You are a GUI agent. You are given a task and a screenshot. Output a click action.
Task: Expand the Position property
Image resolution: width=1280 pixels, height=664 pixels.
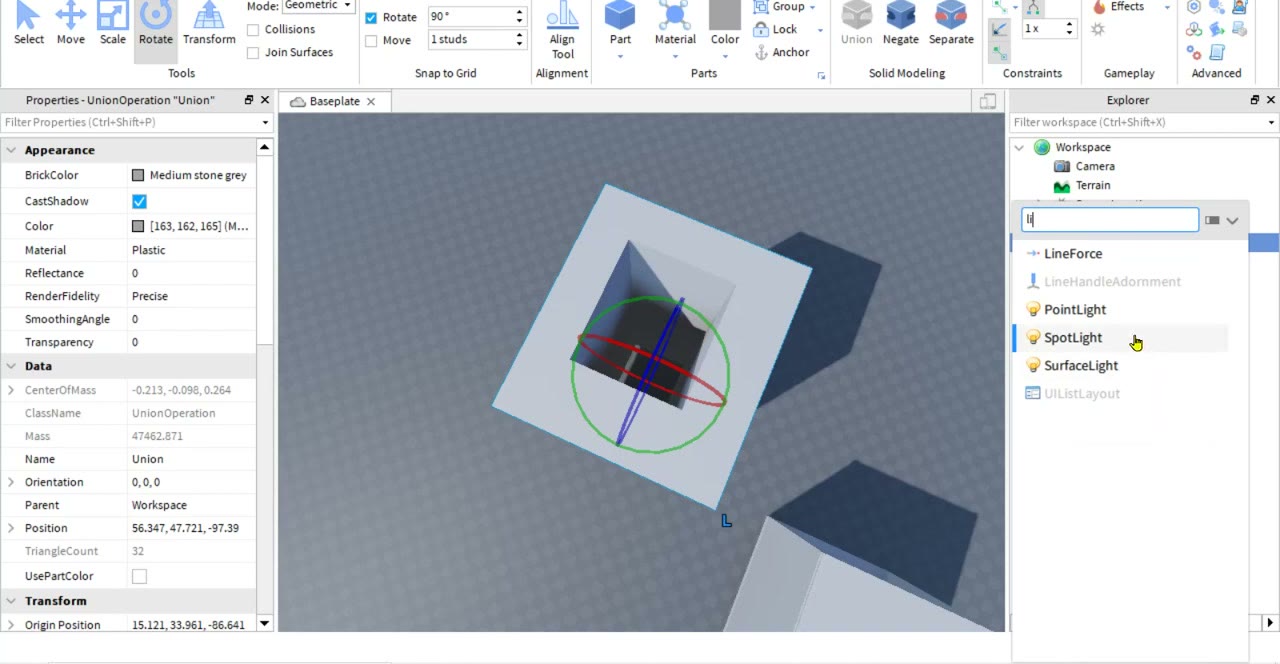click(11, 528)
